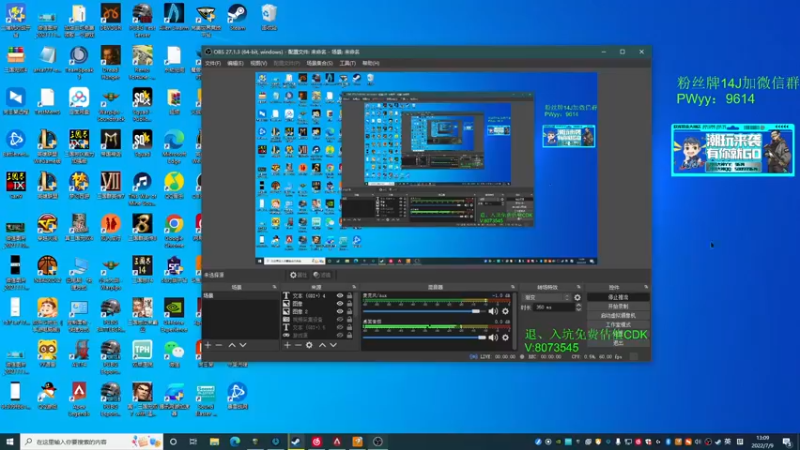The height and width of the screenshot is (450, 800).
Task: Click the 桌面音频 volume slider
Action: 424,337
